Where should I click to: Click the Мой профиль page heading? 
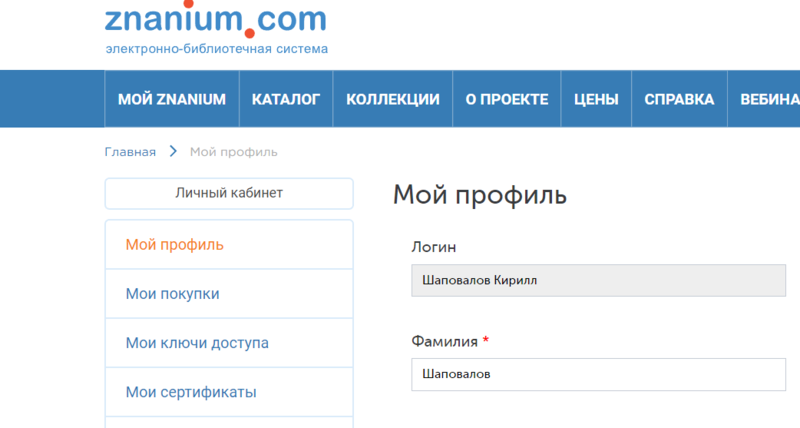tap(480, 195)
